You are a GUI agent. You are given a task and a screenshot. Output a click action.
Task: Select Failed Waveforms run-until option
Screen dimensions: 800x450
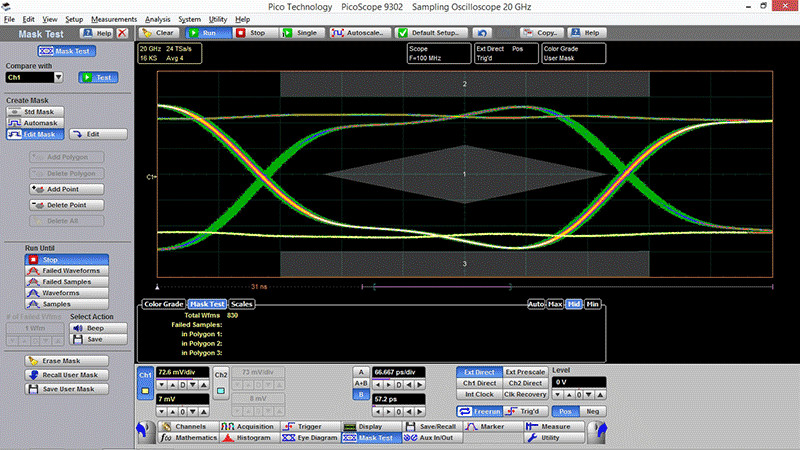click(68, 270)
